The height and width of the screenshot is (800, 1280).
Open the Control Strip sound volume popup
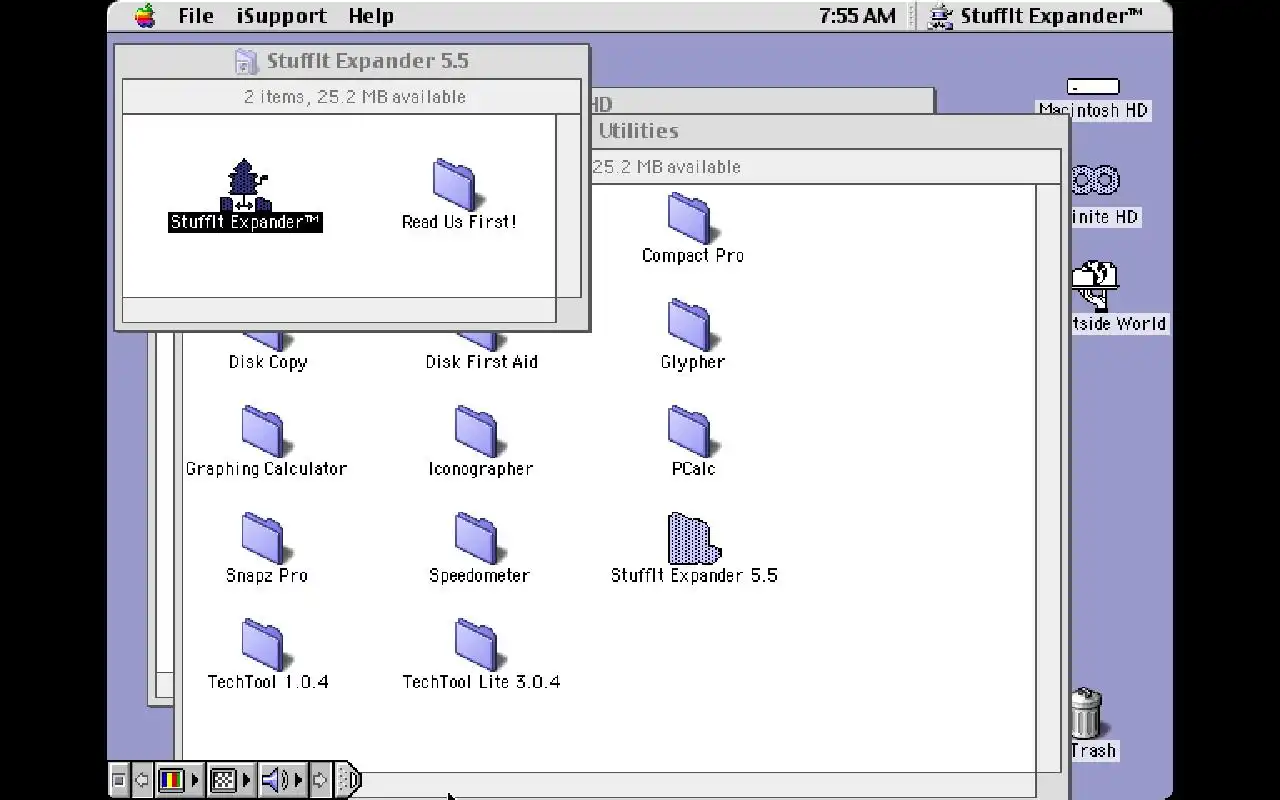pos(282,780)
